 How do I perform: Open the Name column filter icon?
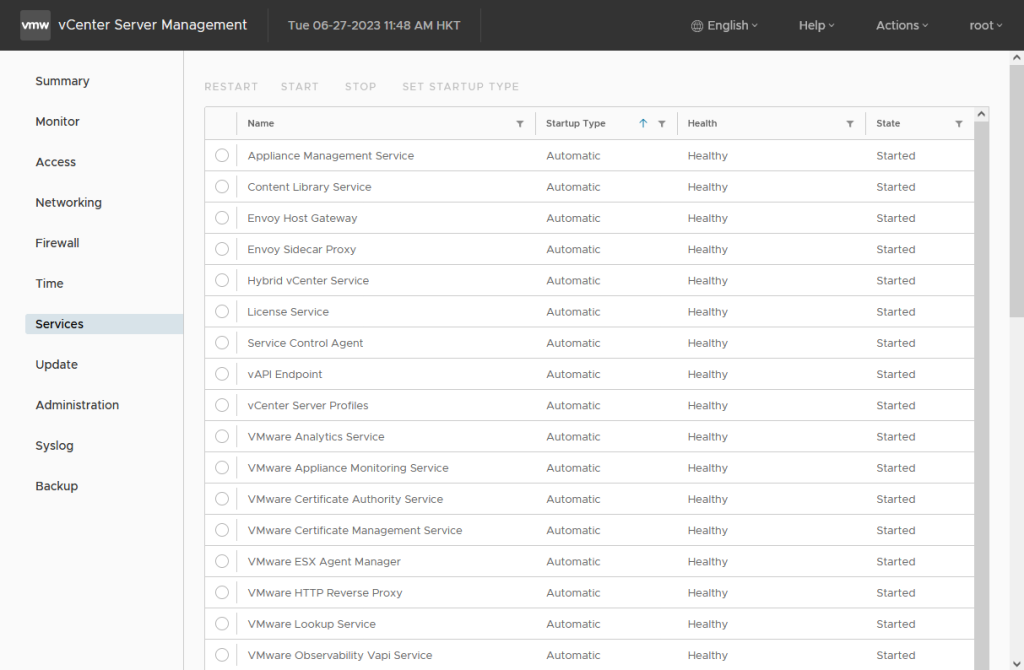[x=520, y=123]
